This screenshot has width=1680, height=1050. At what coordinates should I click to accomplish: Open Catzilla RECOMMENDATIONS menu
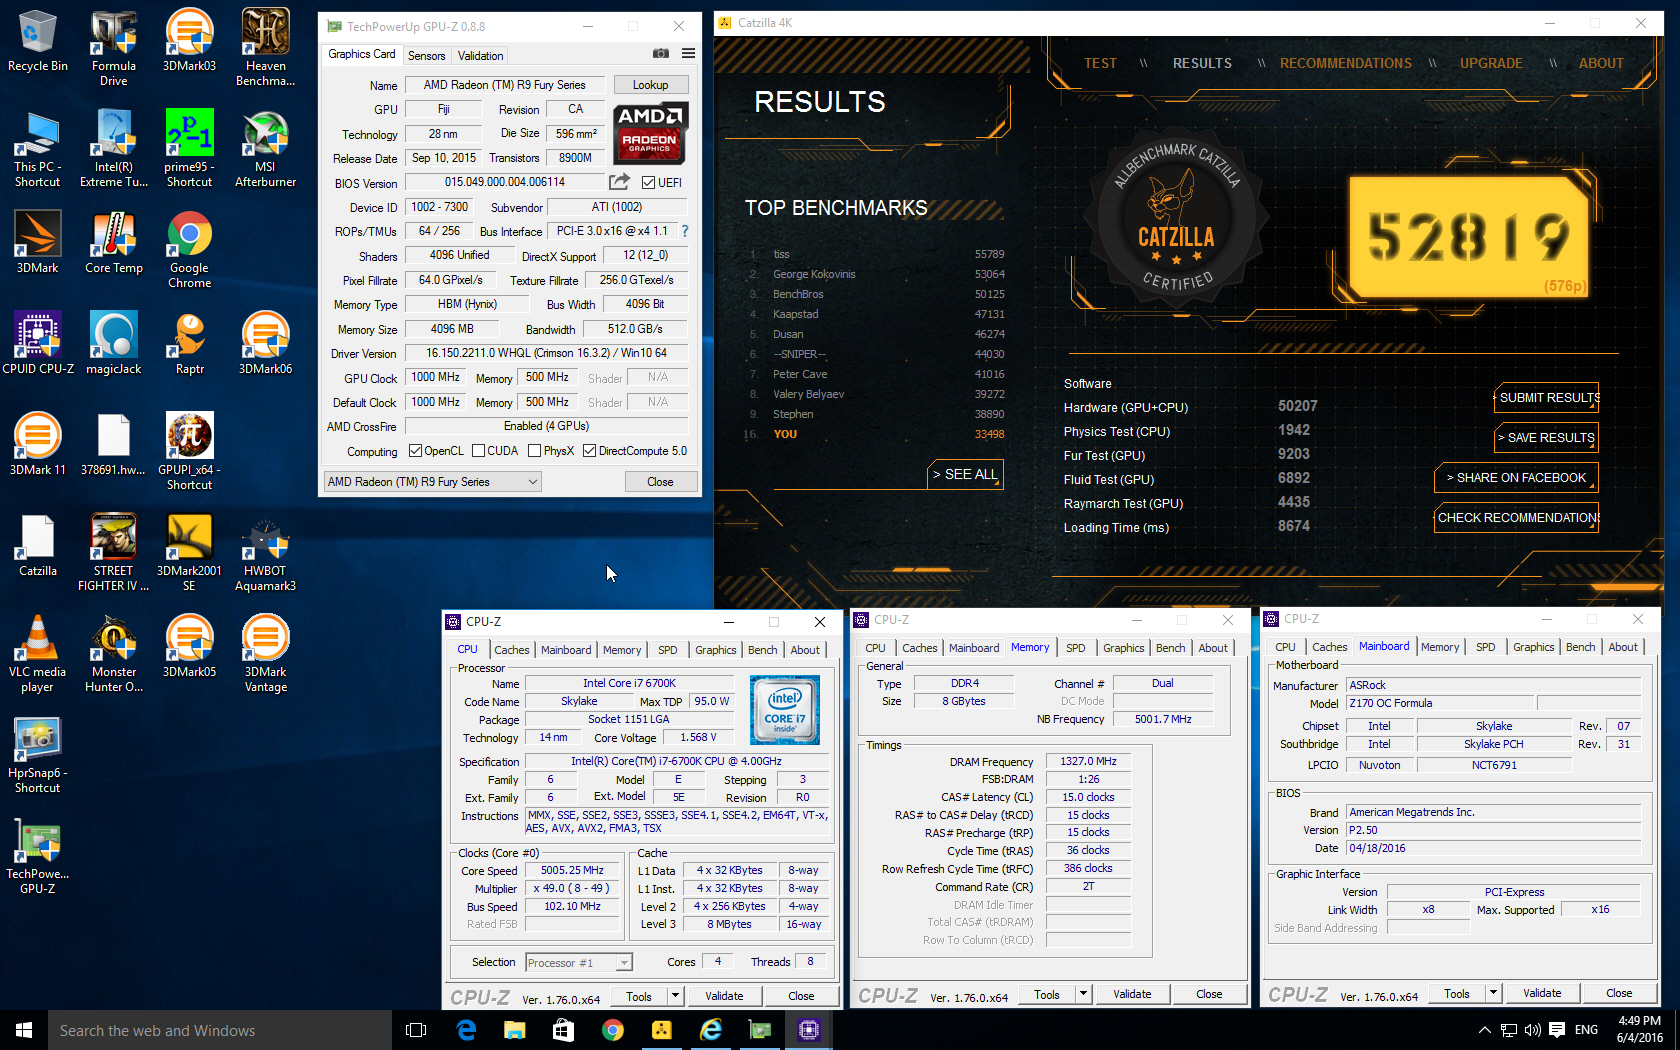tap(1346, 63)
